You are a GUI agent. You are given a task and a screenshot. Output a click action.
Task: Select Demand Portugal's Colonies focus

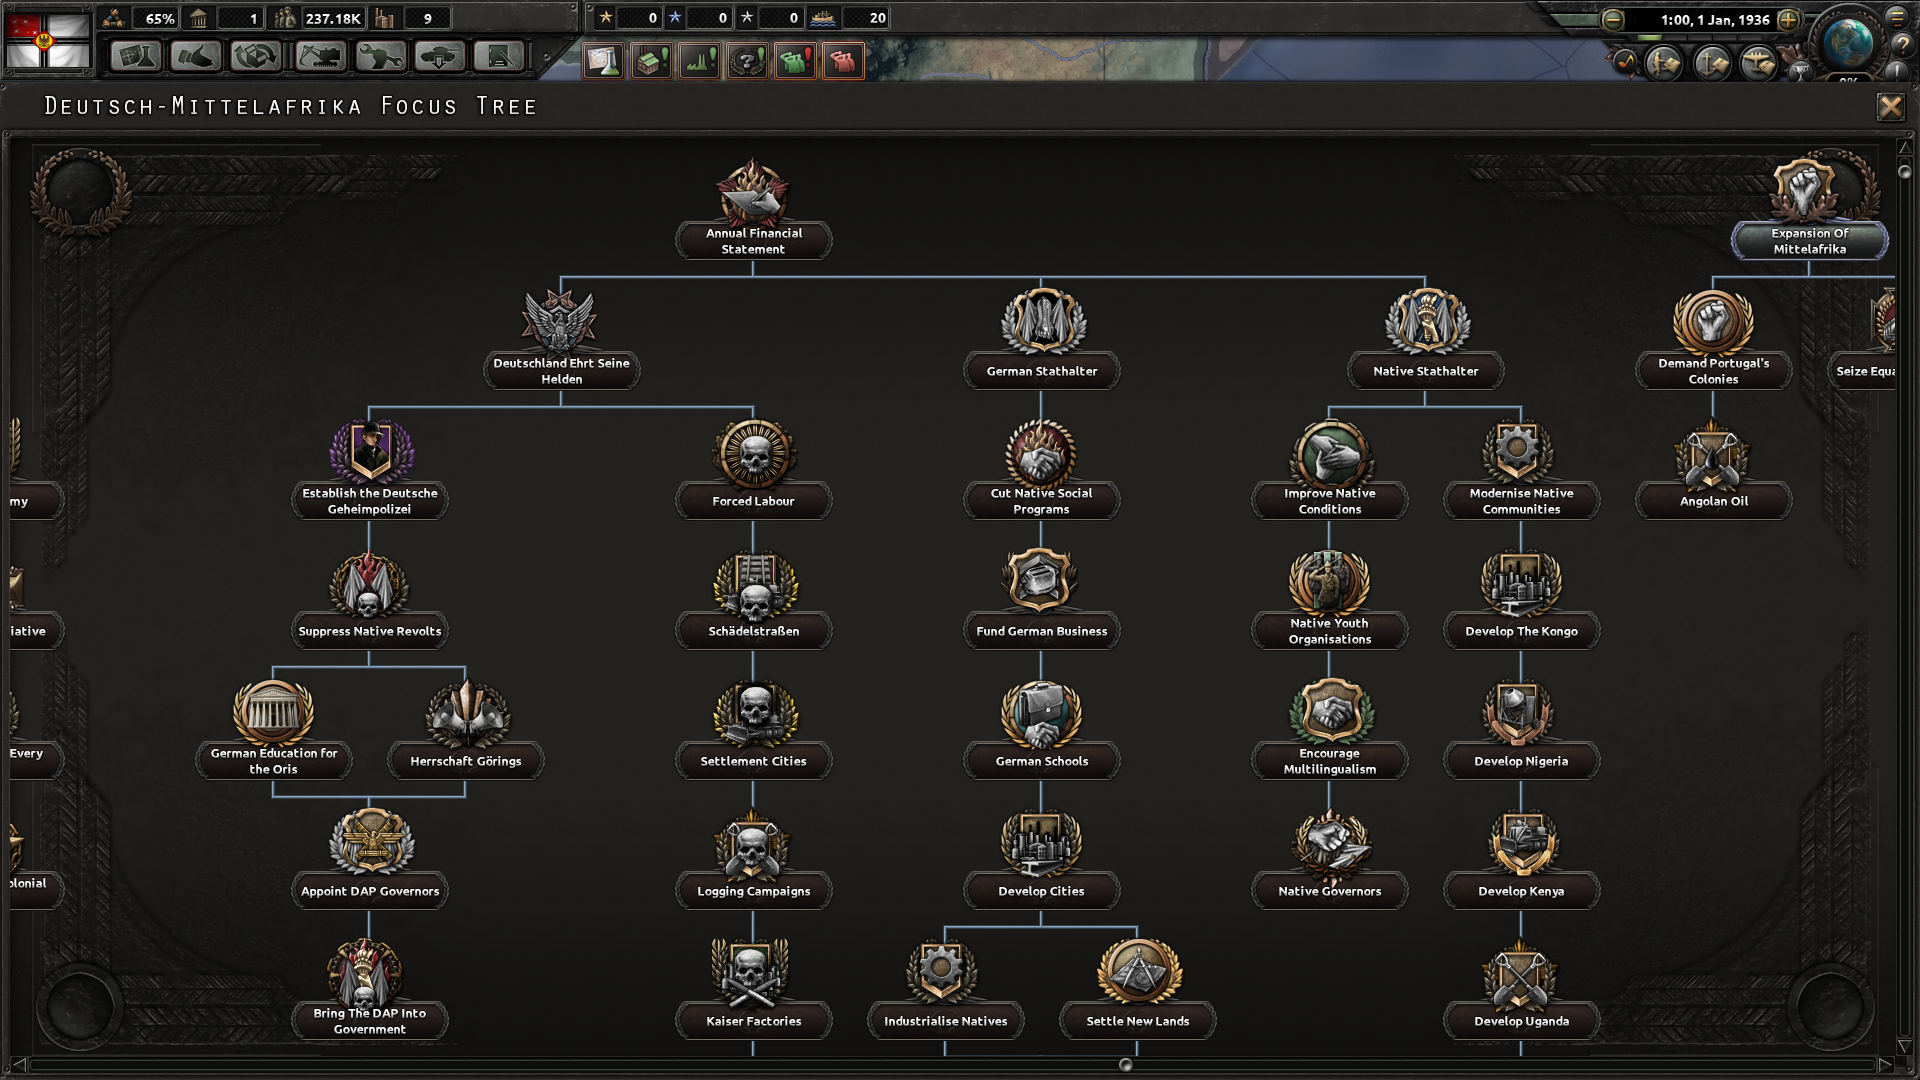tap(1713, 340)
